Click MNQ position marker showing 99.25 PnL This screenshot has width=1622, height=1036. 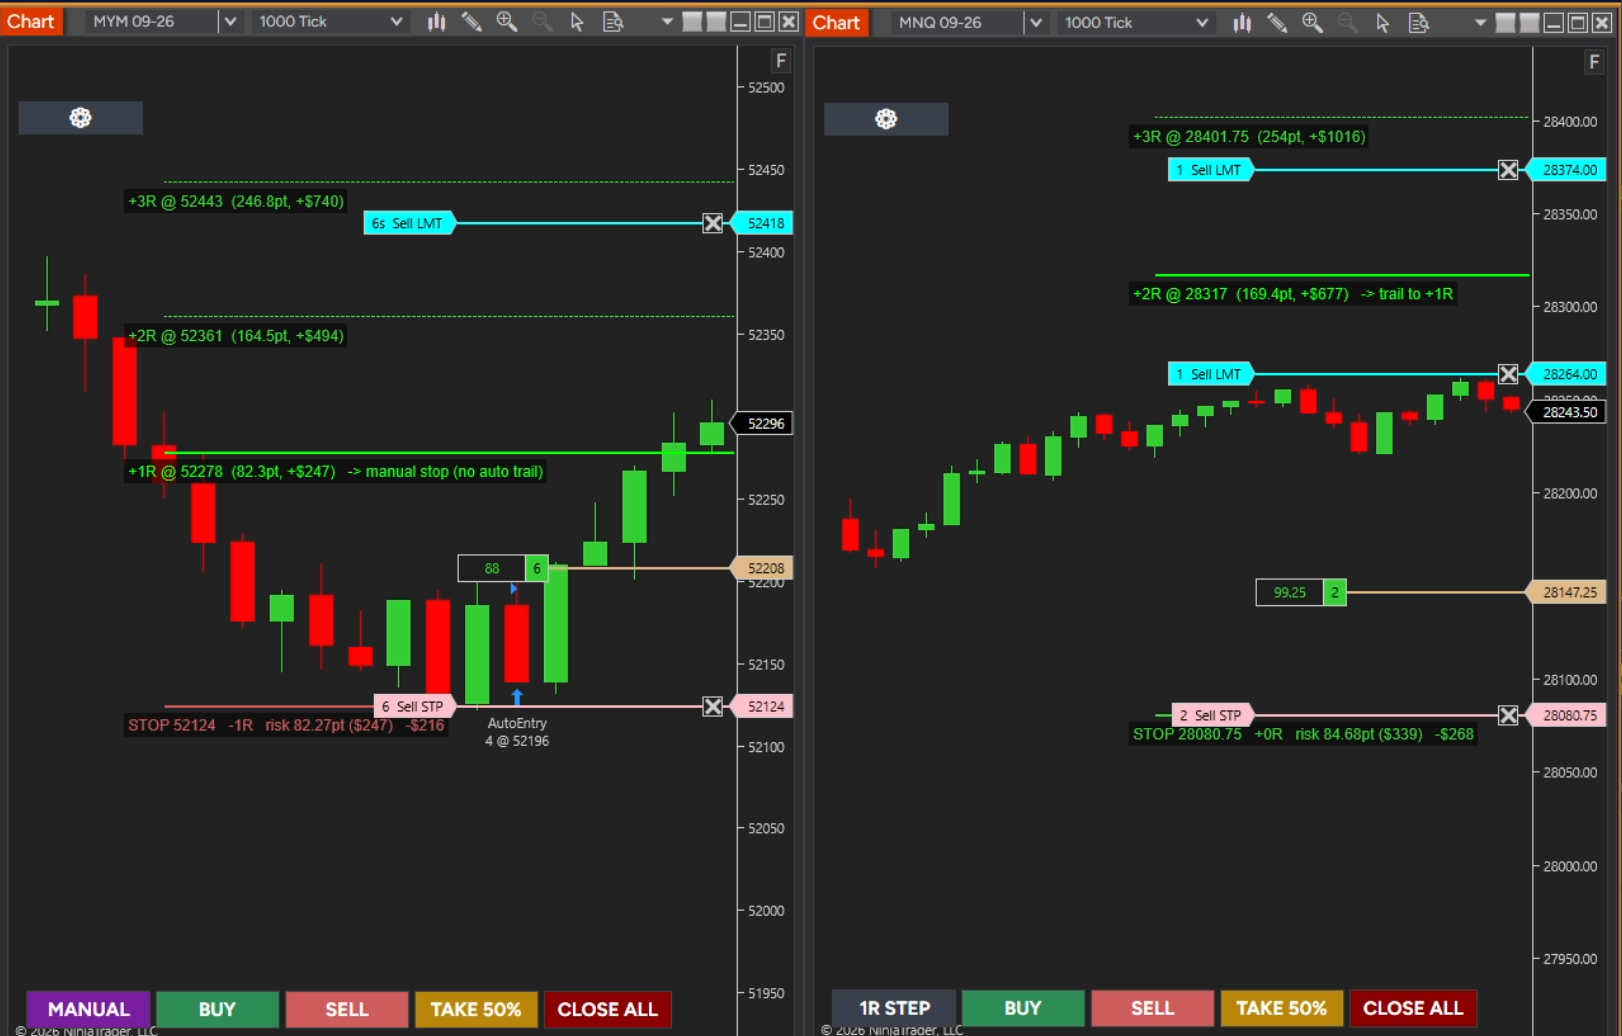[1301, 592]
